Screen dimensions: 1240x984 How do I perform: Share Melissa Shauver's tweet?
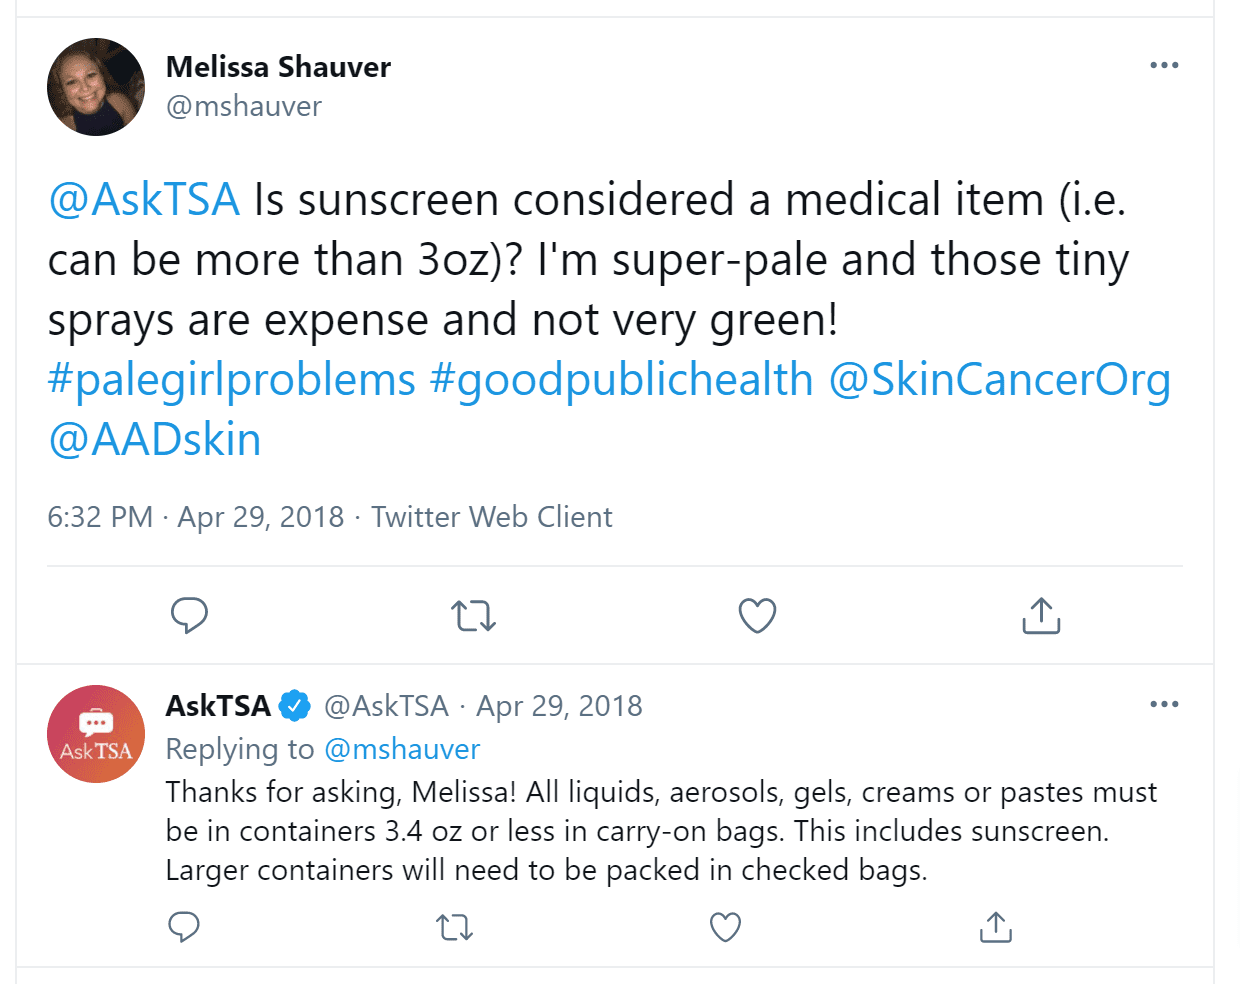[x=1041, y=615]
